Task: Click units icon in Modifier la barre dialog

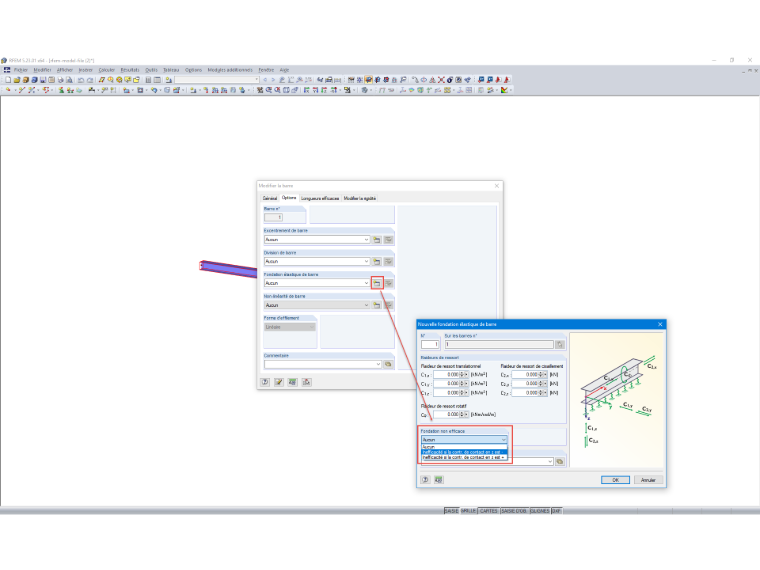Action: point(292,382)
